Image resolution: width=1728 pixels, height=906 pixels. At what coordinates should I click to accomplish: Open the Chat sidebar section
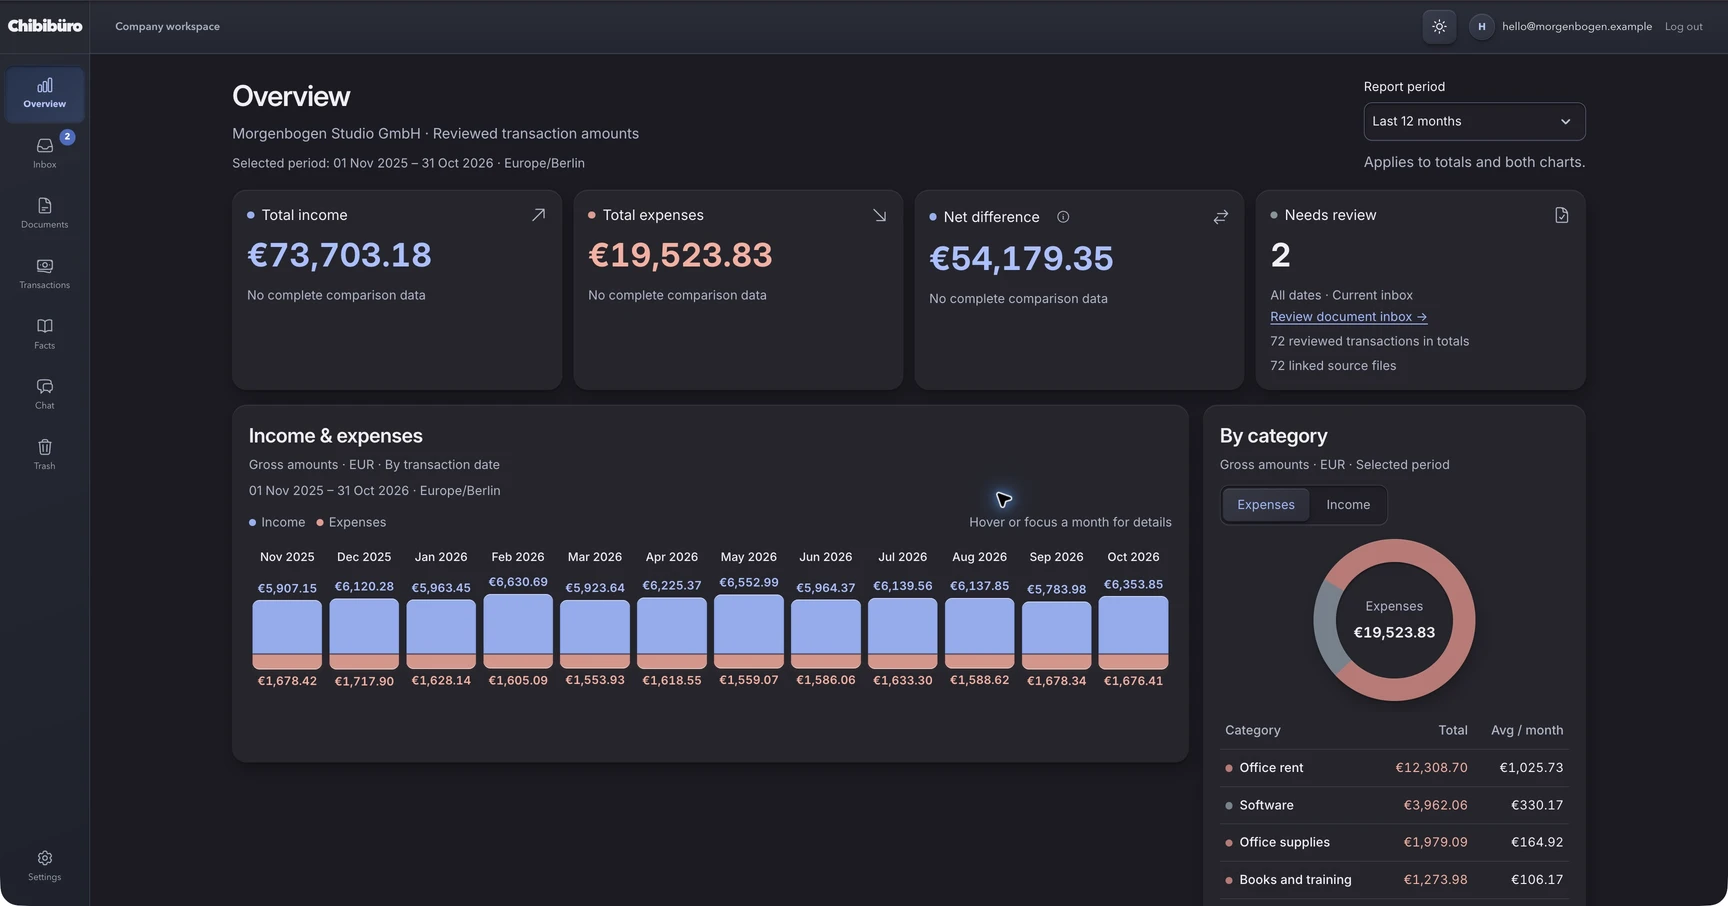(x=44, y=394)
